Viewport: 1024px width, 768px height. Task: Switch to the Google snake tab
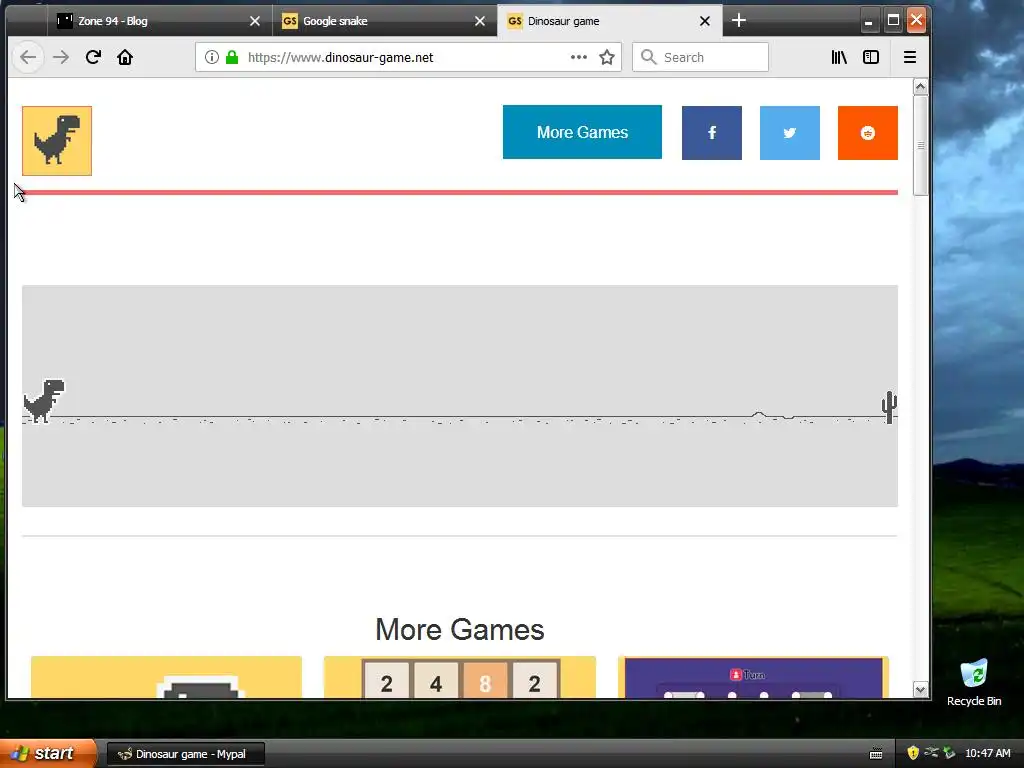[385, 21]
